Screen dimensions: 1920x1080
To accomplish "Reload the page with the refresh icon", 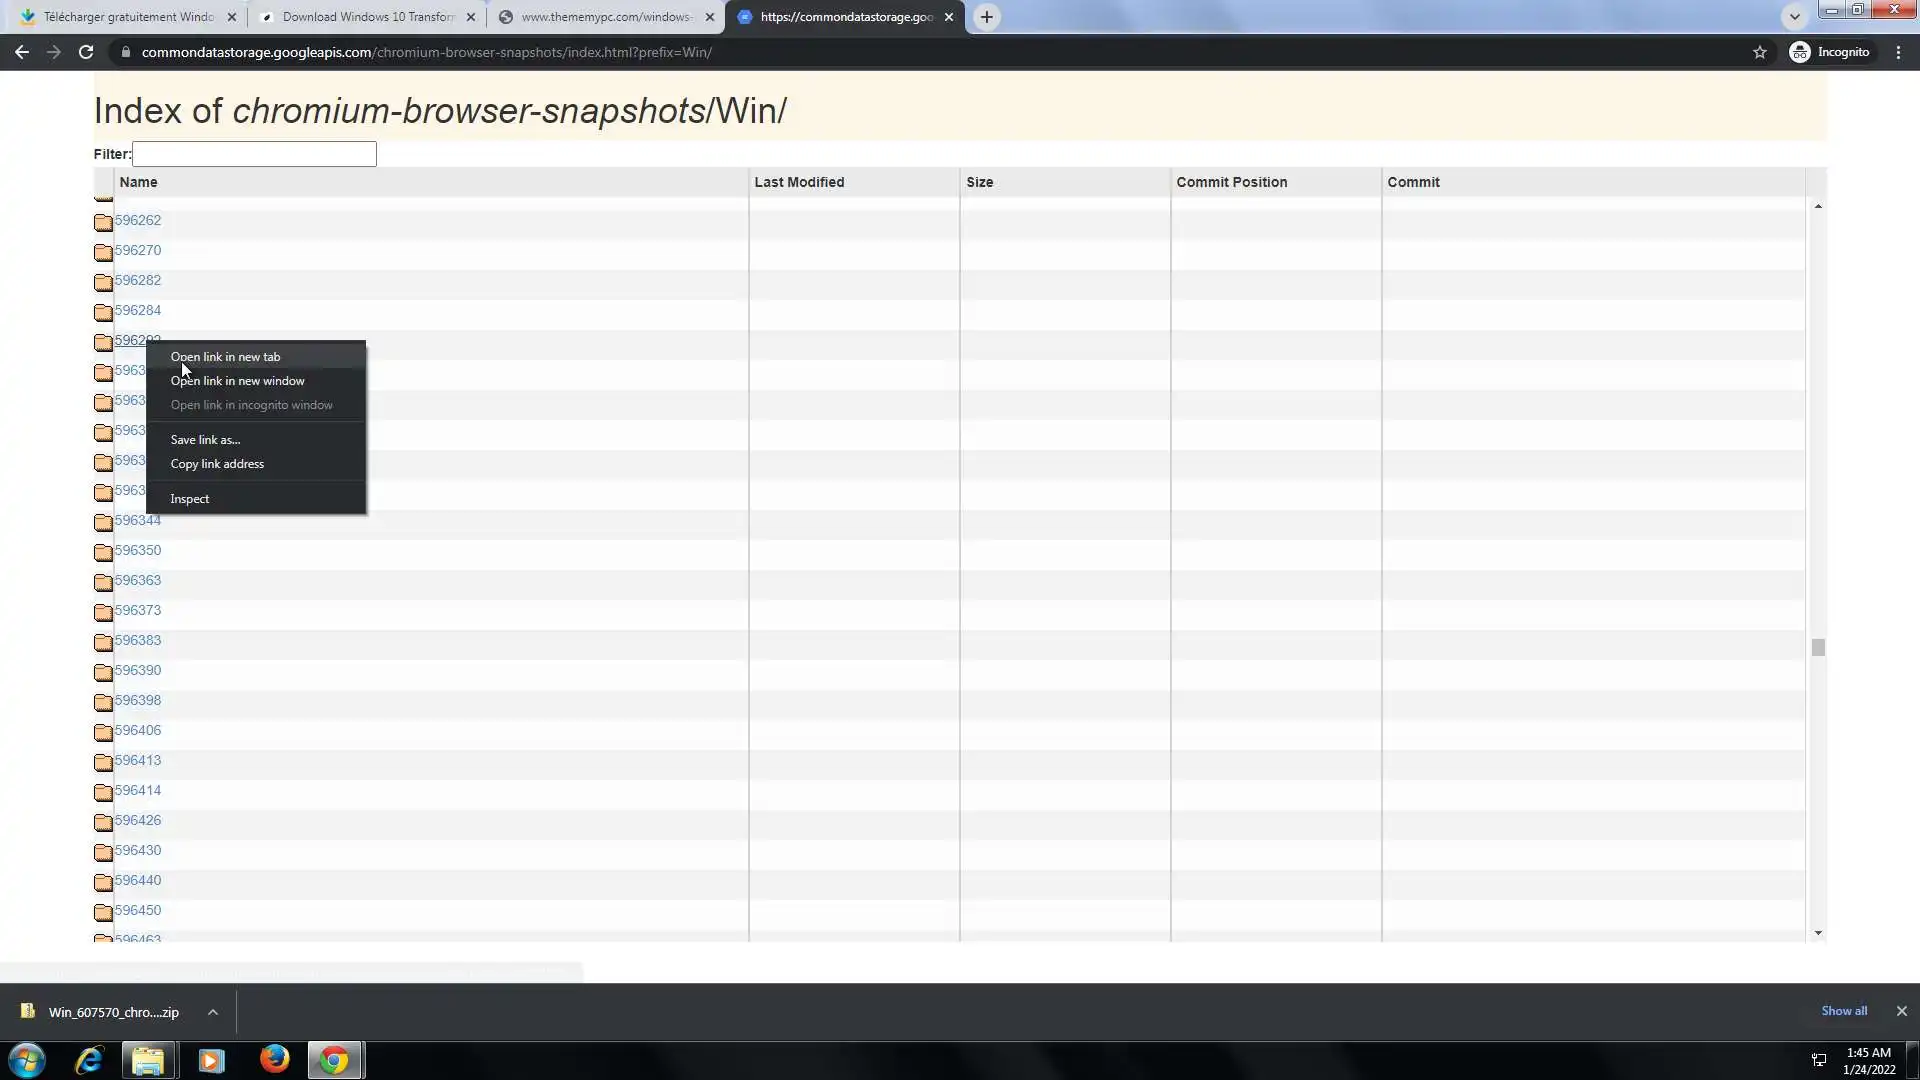I will click(86, 52).
